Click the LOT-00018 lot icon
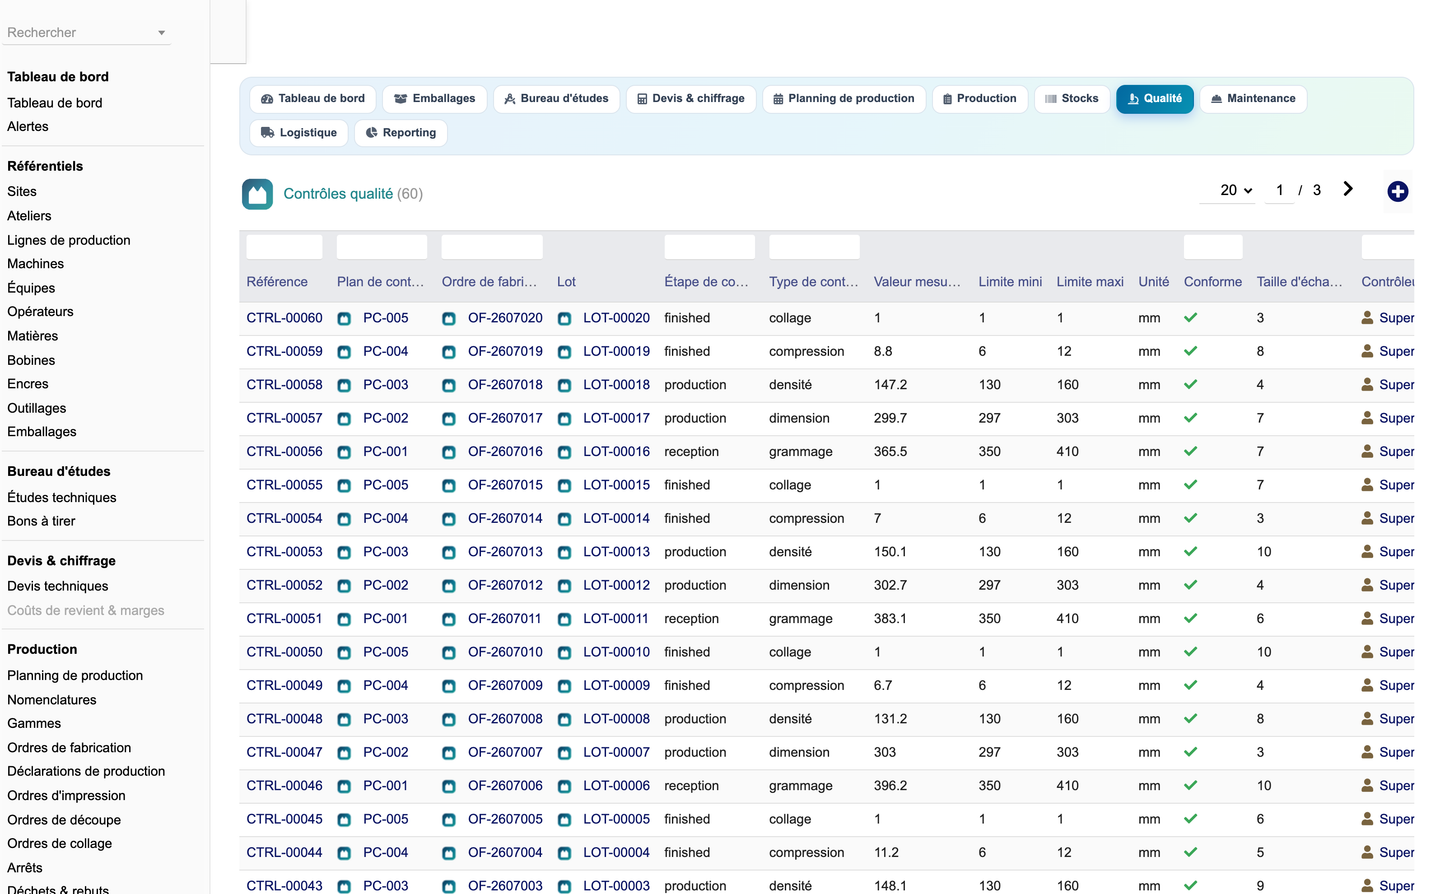The width and height of the screenshot is (1445, 894). [x=564, y=385]
